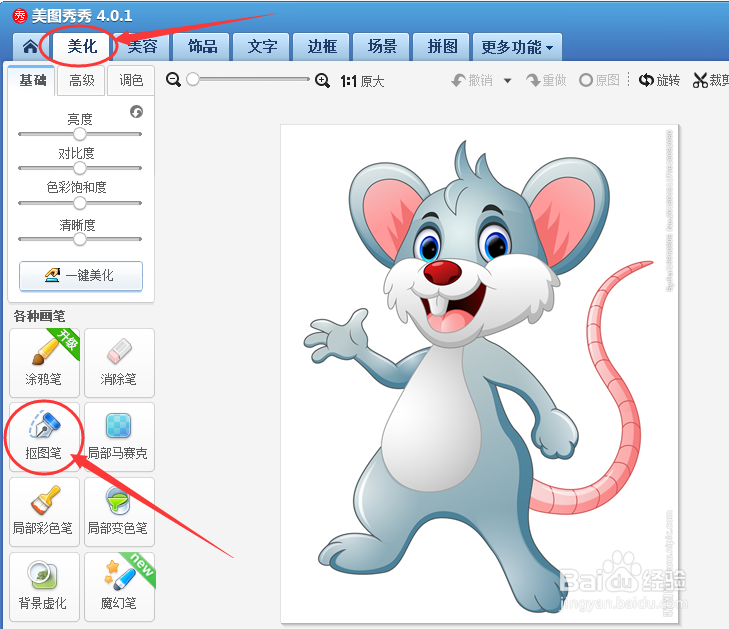Image resolution: width=729 pixels, height=629 pixels.
Task: Click the 美图秀秀 app logo icon
Action: point(20,16)
